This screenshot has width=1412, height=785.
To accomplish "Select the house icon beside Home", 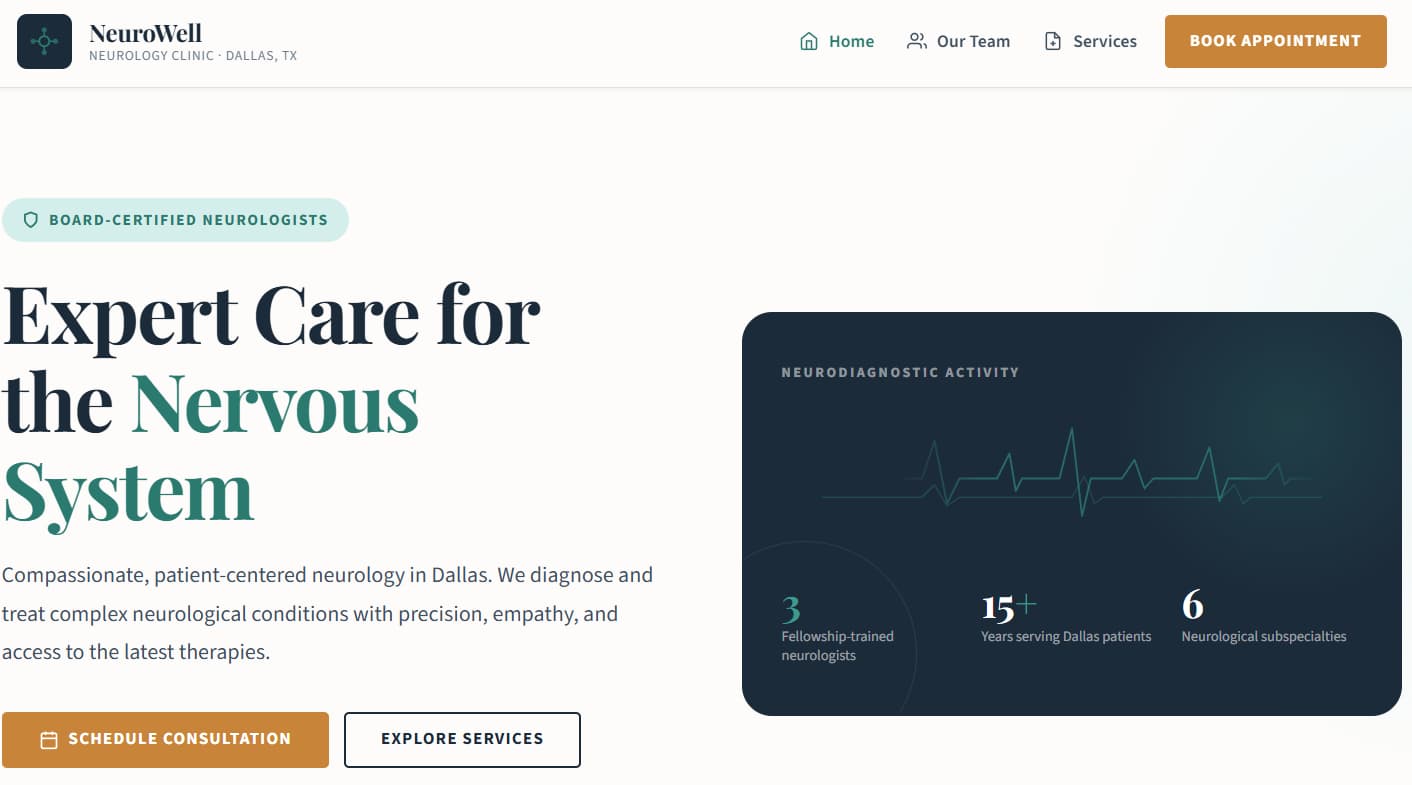I will point(808,41).
